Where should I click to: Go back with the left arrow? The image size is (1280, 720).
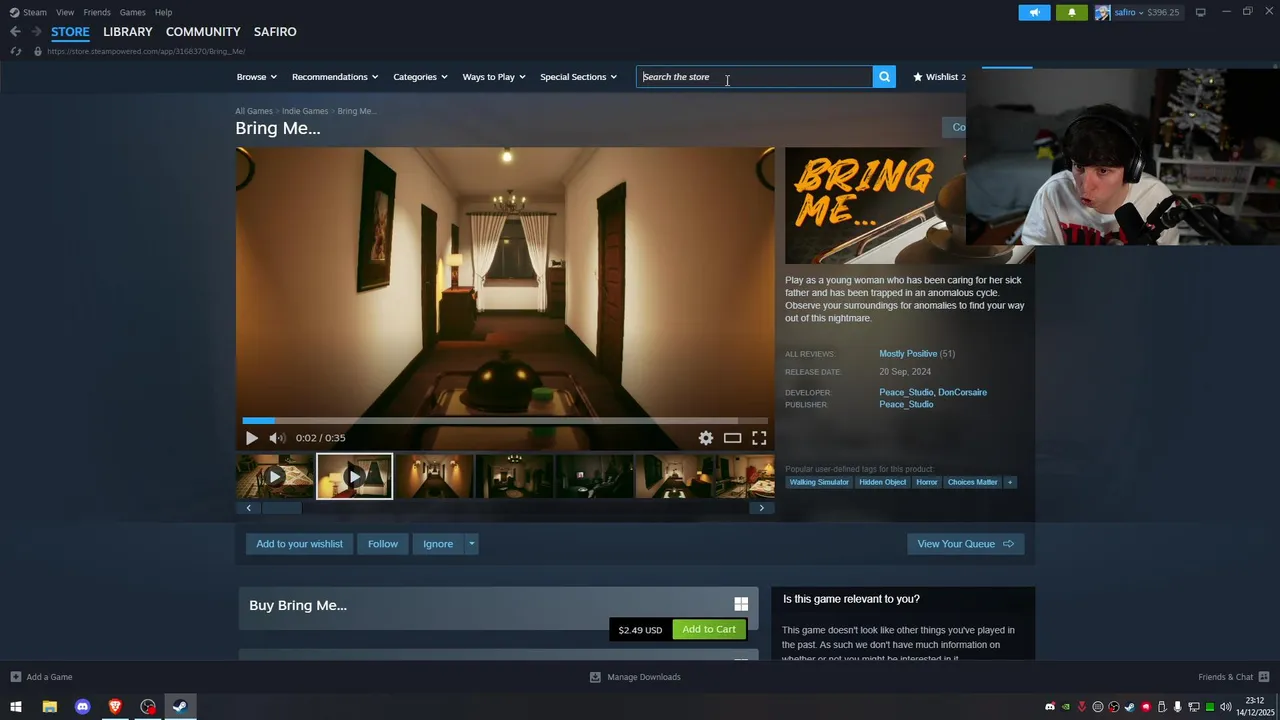coord(15,32)
